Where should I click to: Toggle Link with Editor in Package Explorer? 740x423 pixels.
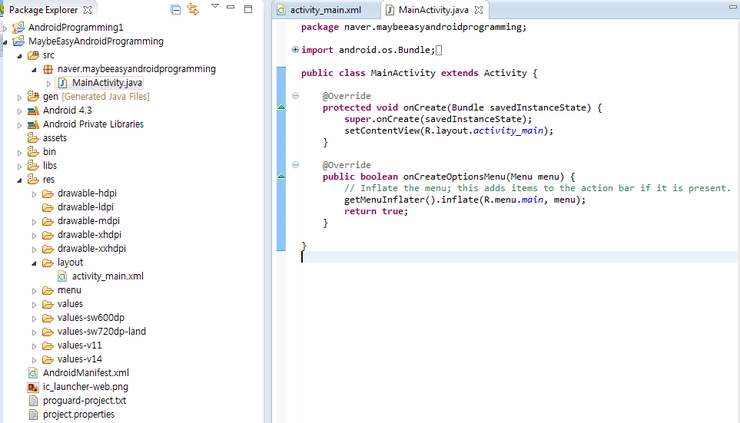pyautogui.click(x=193, y=9)
